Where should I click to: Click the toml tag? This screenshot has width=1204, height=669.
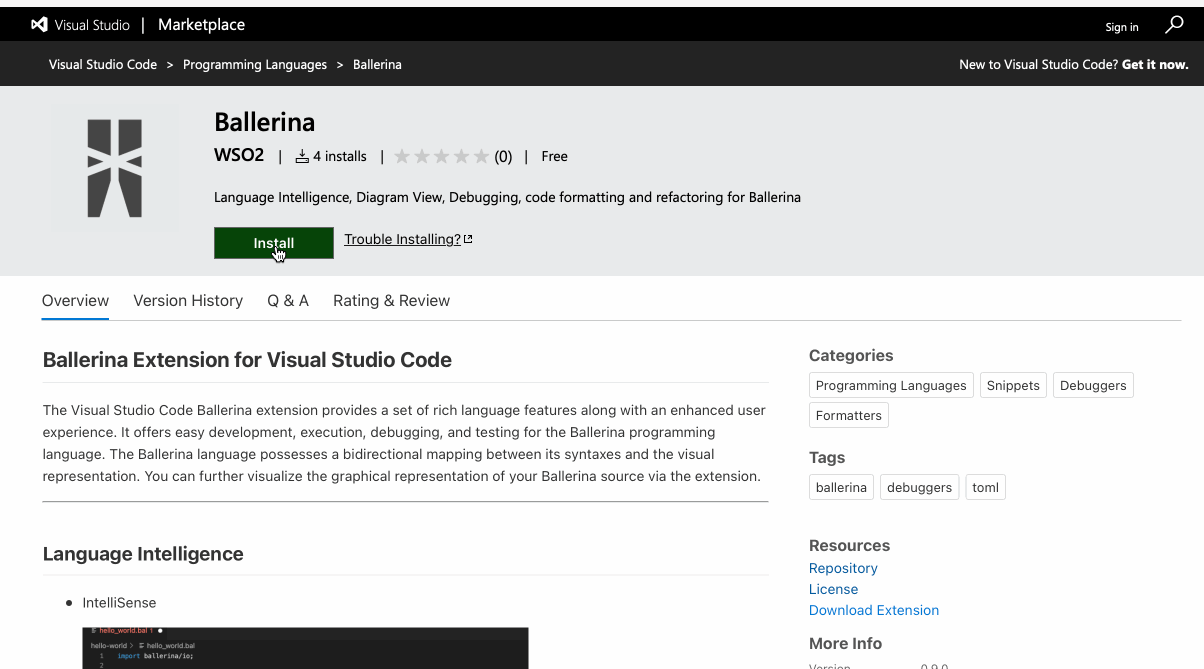tap(985, 488)
